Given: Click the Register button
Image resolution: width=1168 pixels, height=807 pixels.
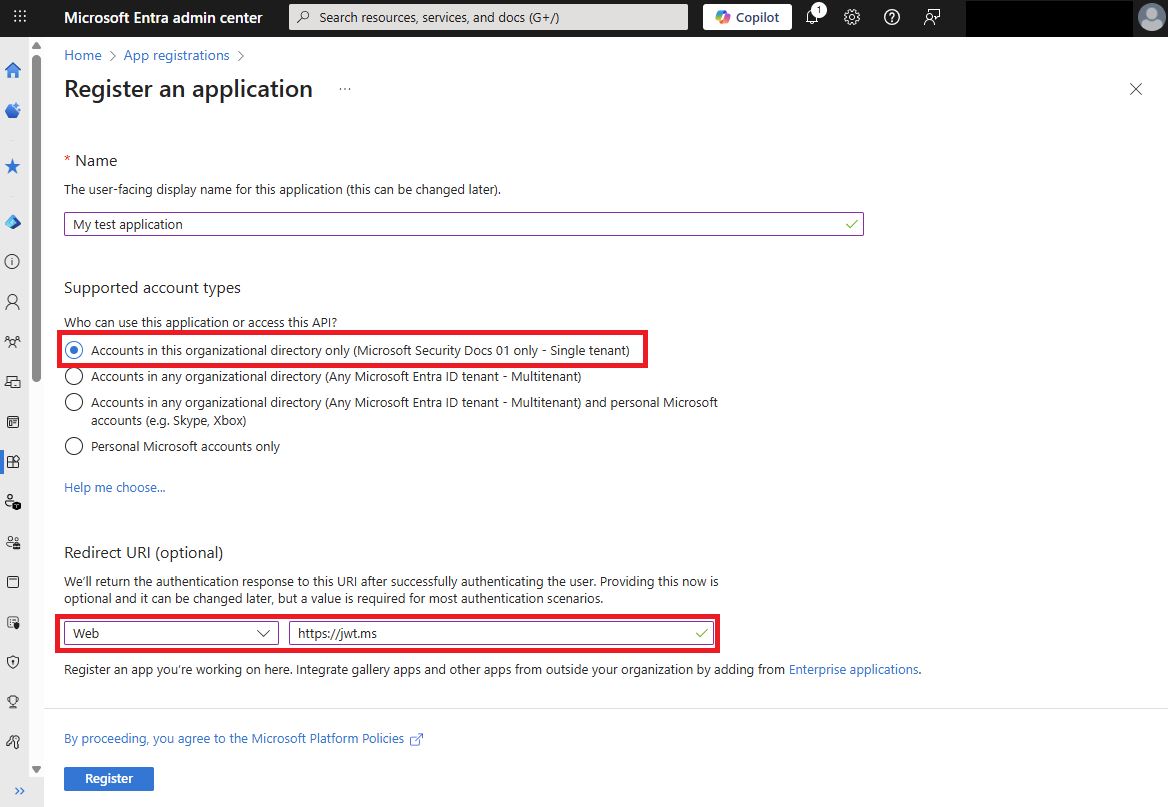Looking at the screenshot, I should coord(109,779).
